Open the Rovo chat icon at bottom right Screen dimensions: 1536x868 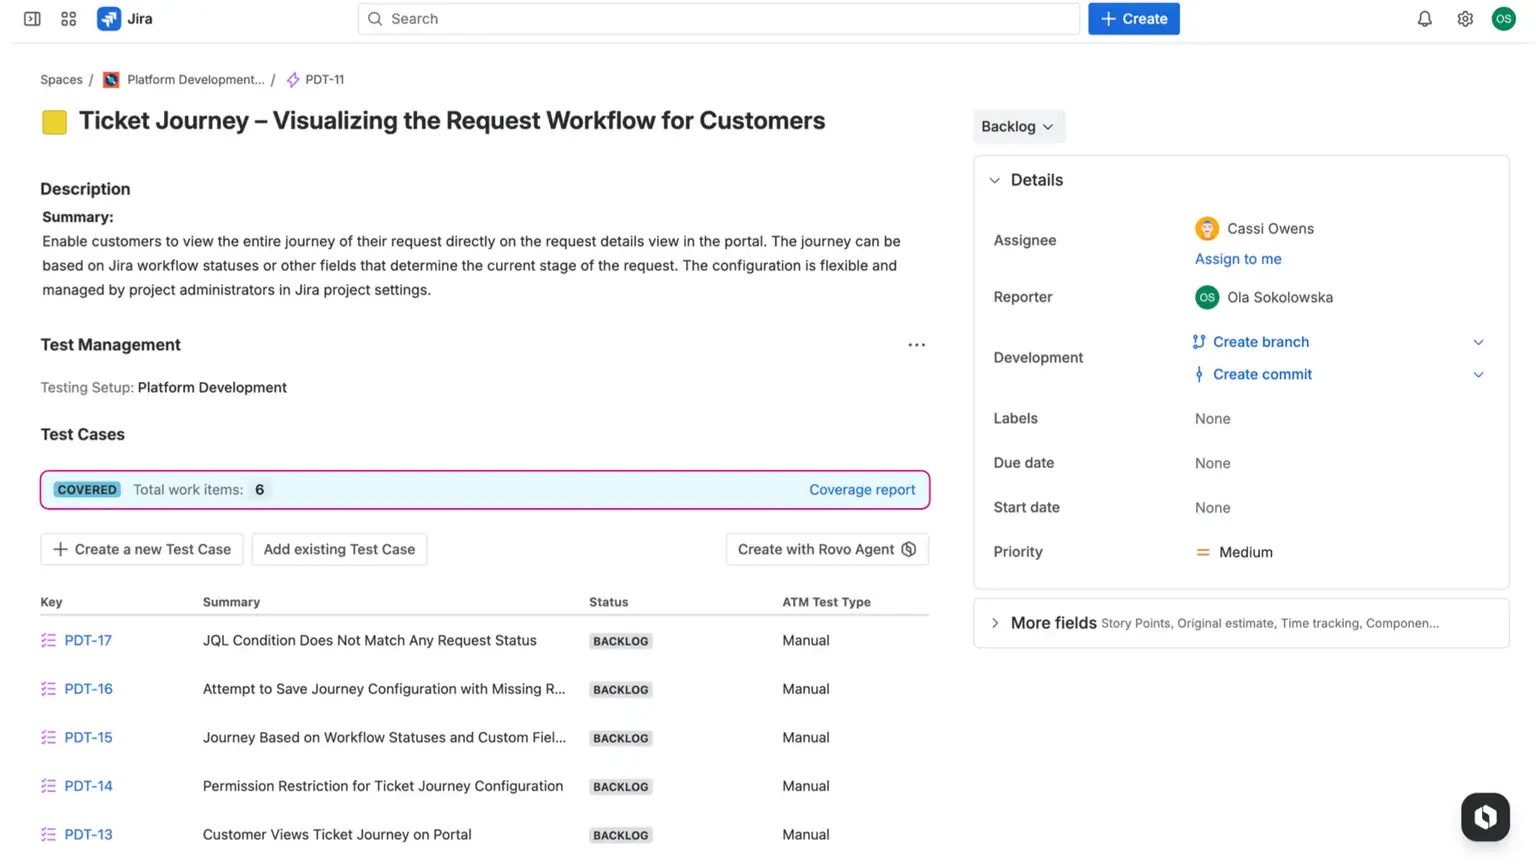point(1485,817)
